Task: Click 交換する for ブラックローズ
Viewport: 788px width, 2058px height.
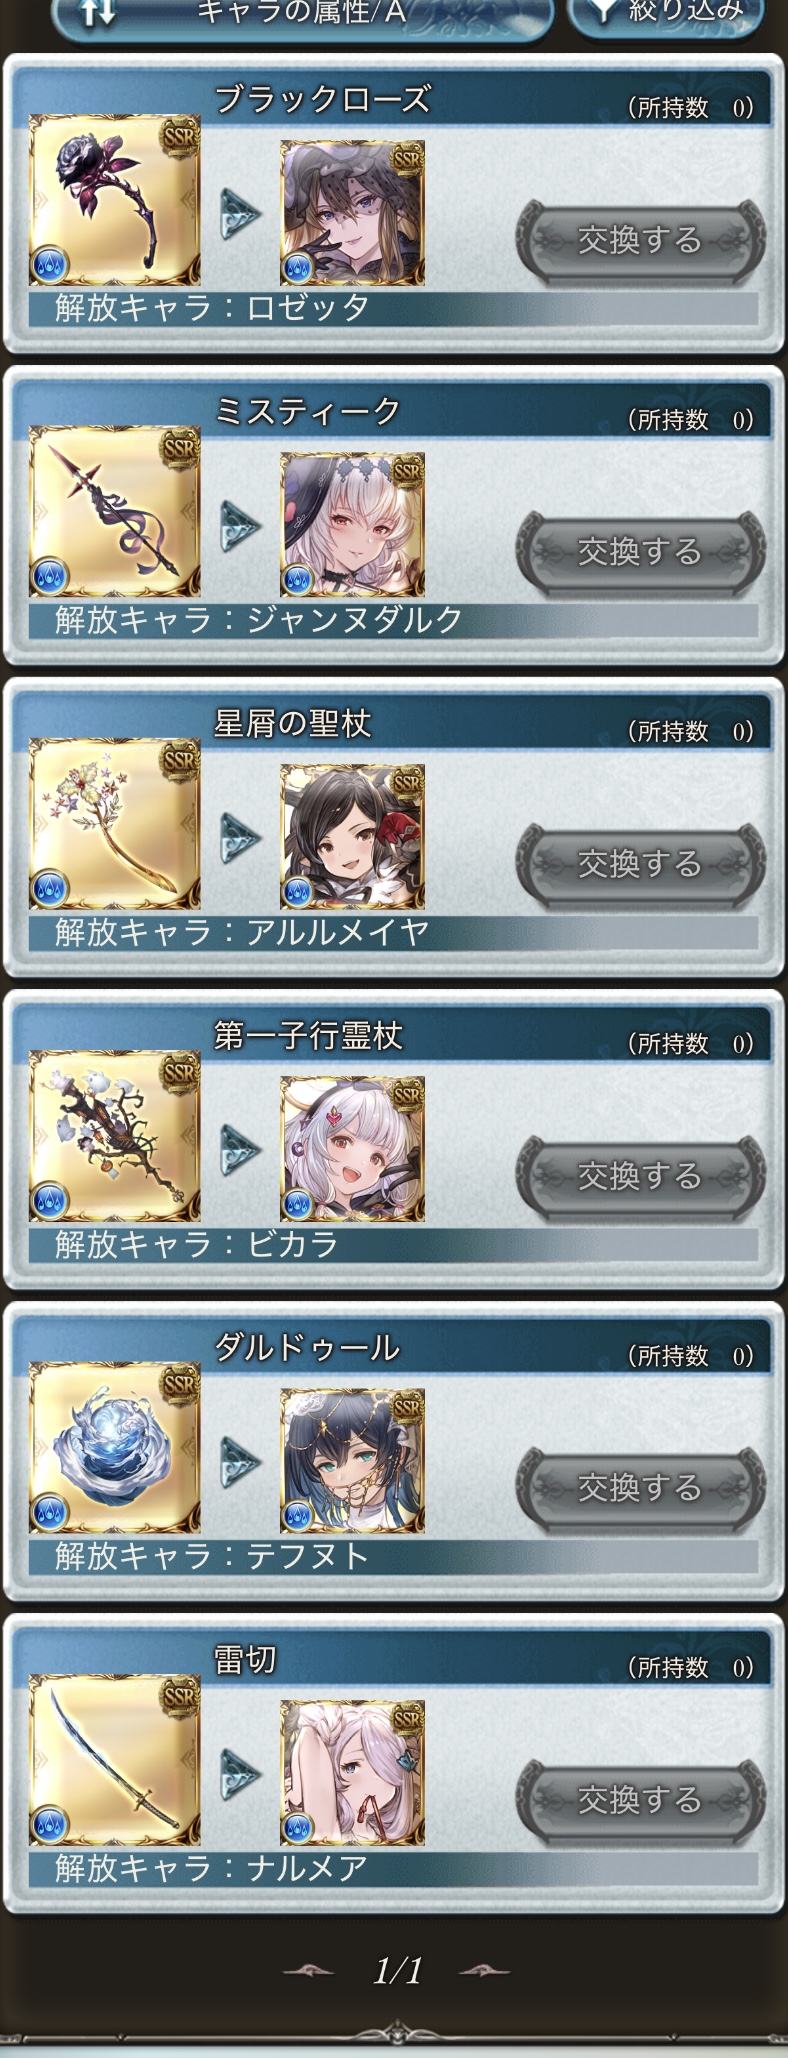Action: pyautogui.click(x=640, y=240)
